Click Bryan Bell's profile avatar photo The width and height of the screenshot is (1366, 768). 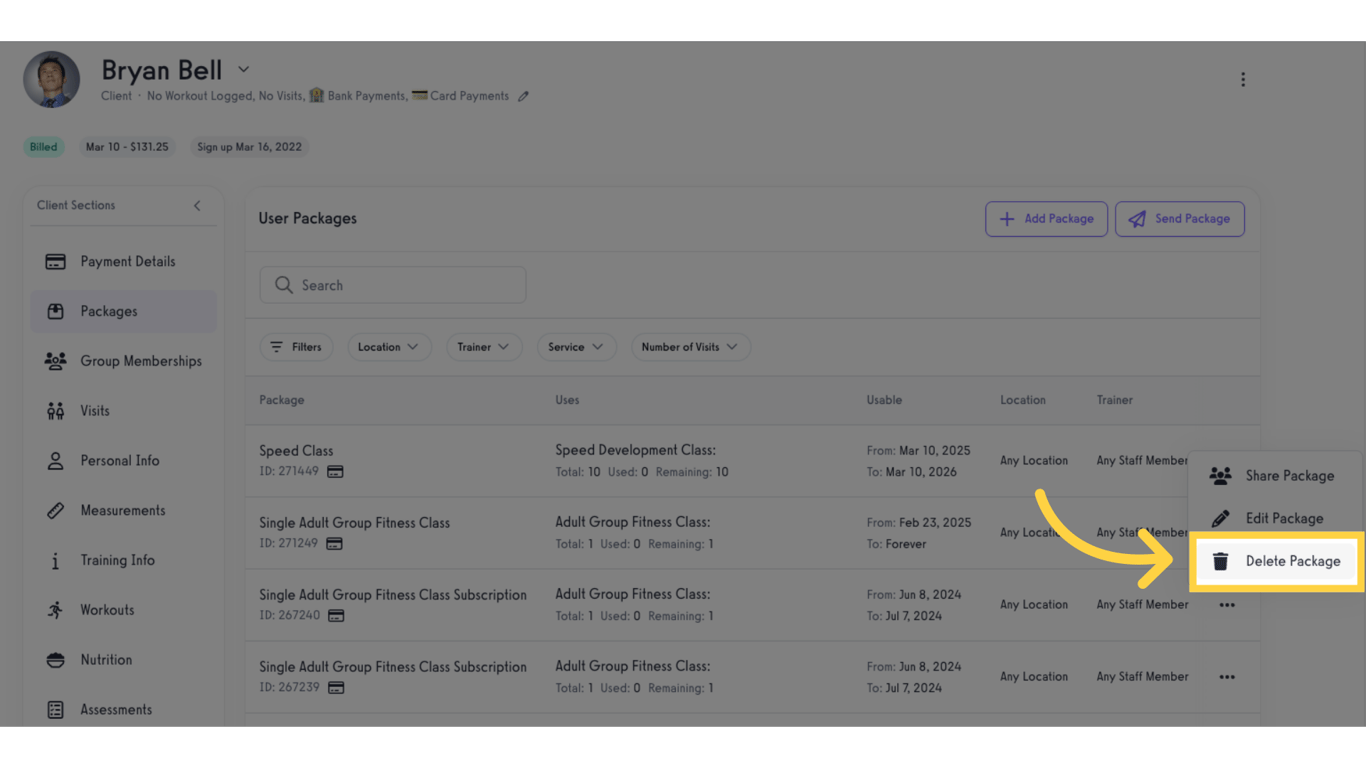52,79
